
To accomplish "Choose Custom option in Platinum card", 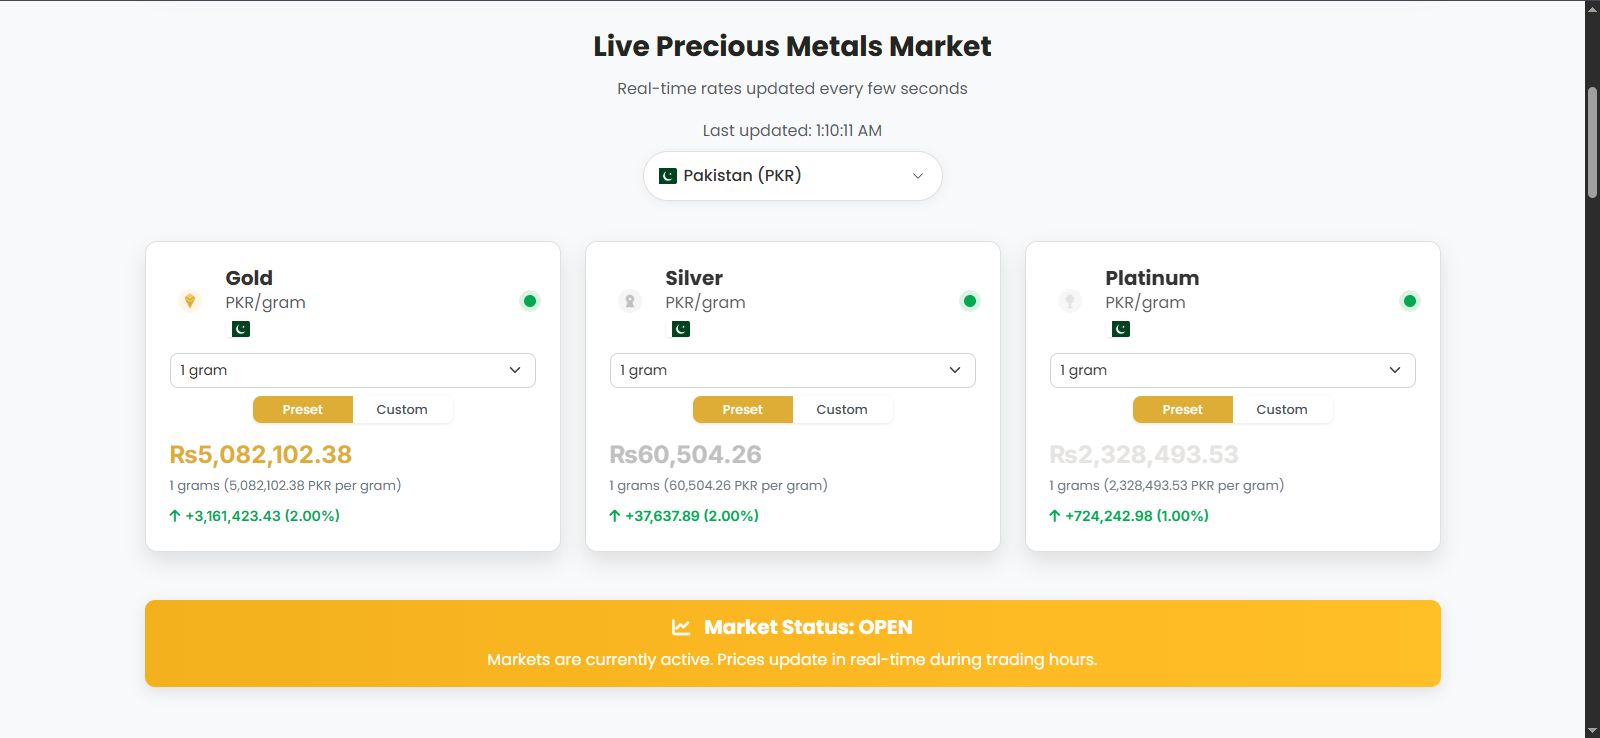I will pos(1282,410).
